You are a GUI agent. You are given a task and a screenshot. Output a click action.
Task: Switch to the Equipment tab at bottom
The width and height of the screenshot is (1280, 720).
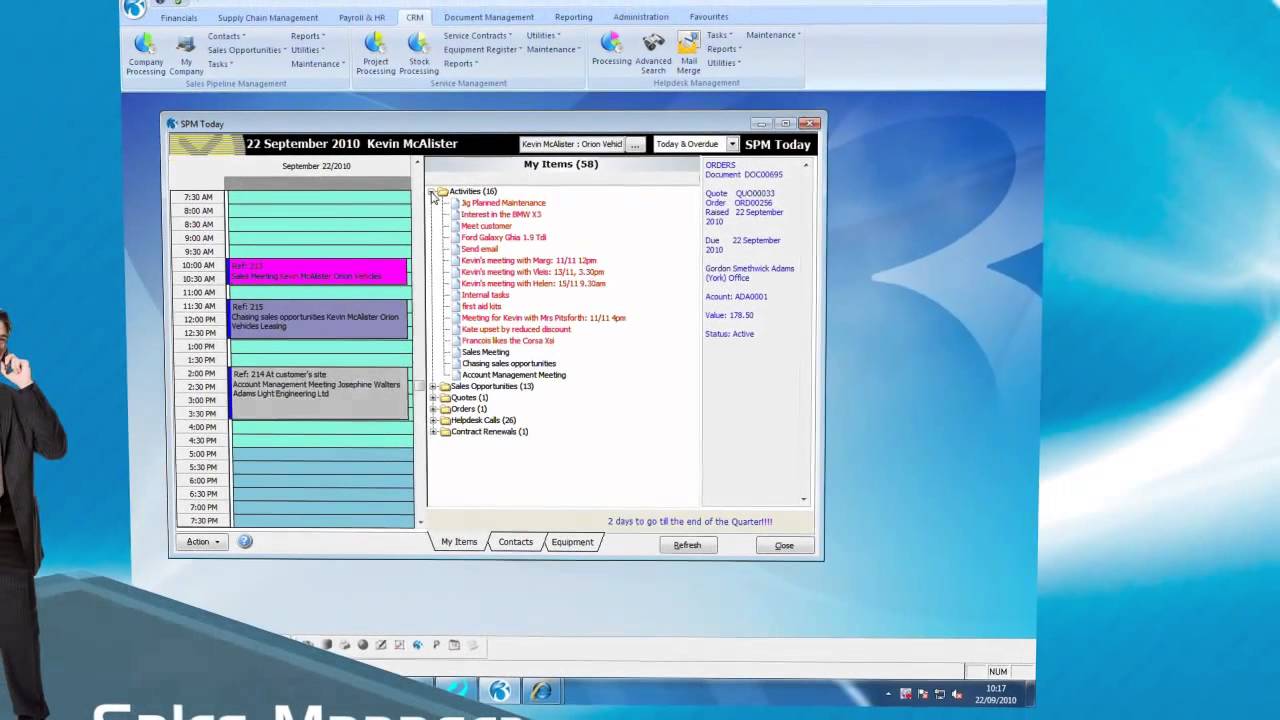[572, 542]
